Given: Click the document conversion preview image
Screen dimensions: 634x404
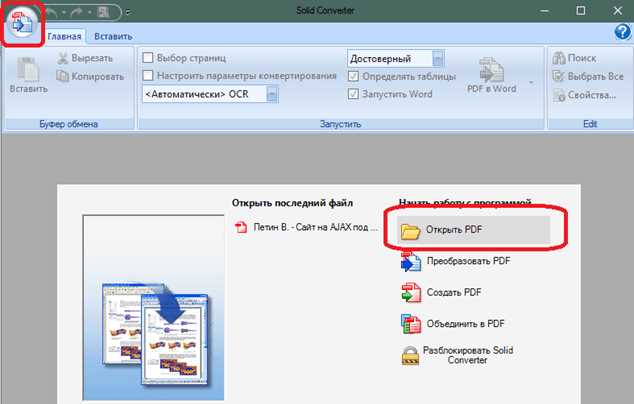Looking at the screenshot, I should [x=153, y=308].
